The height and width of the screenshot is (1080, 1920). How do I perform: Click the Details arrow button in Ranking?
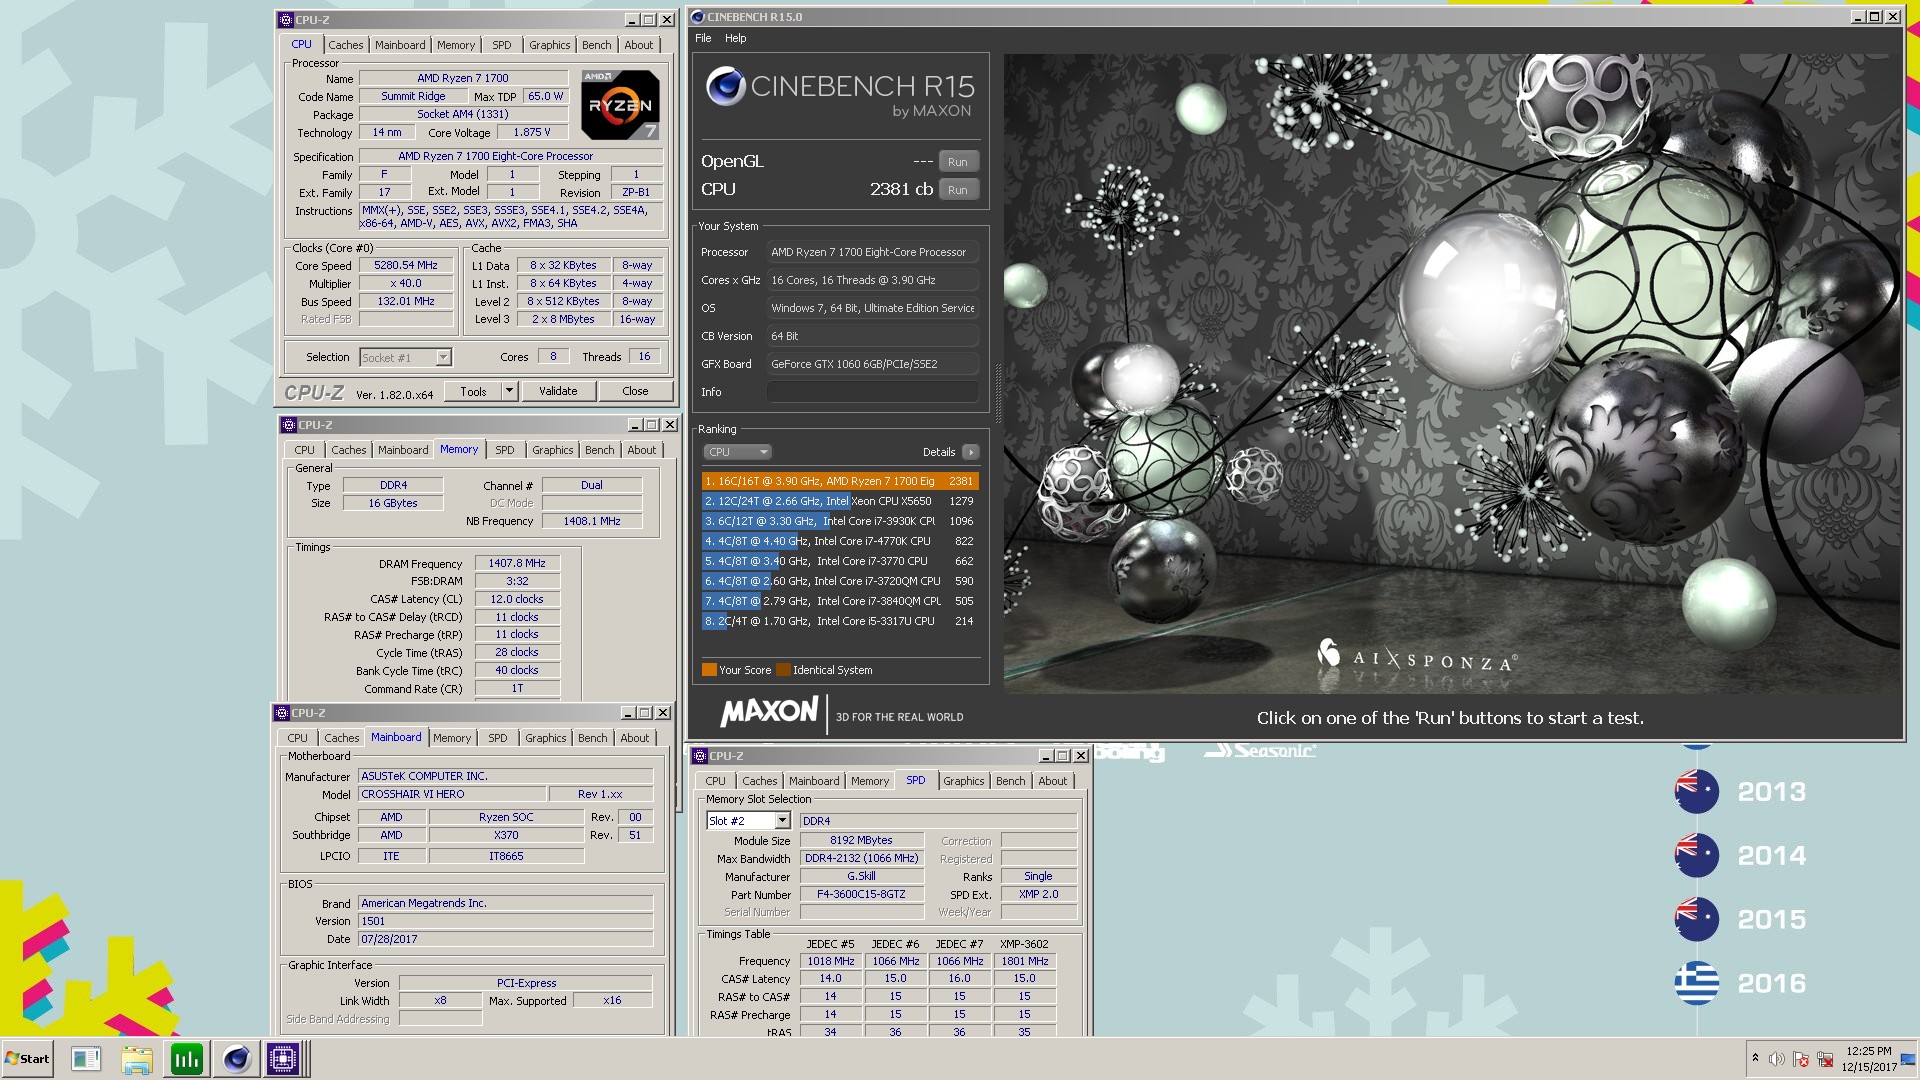(970, 452)
